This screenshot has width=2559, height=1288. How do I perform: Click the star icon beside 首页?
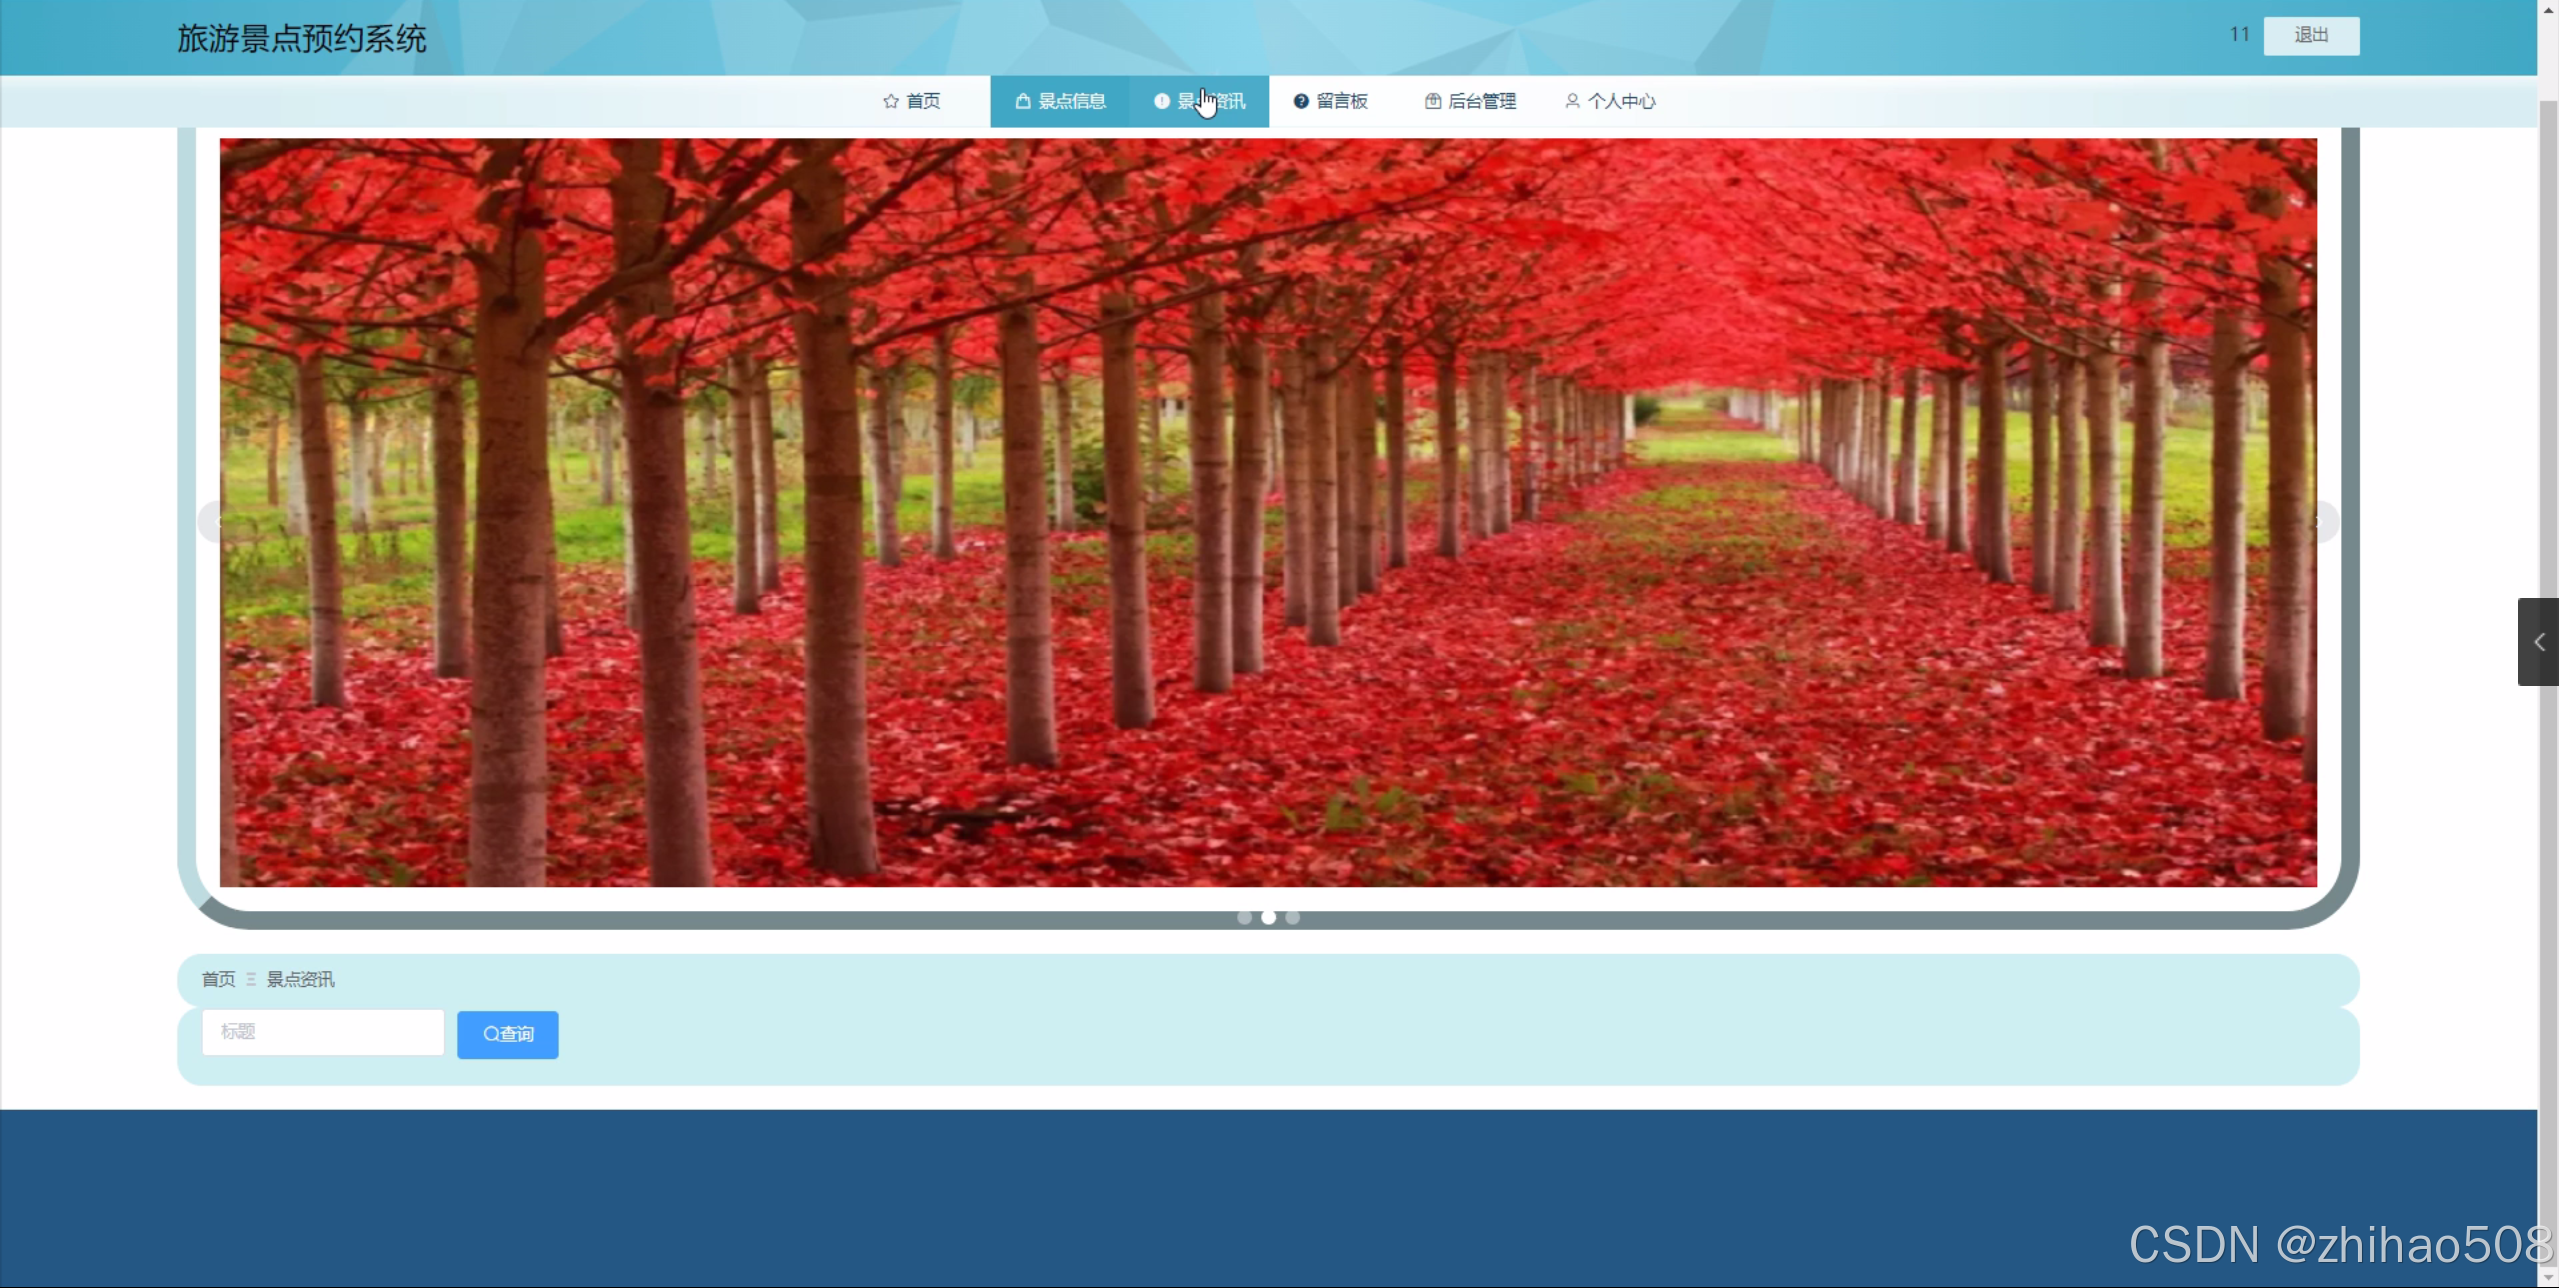(890, 101)
